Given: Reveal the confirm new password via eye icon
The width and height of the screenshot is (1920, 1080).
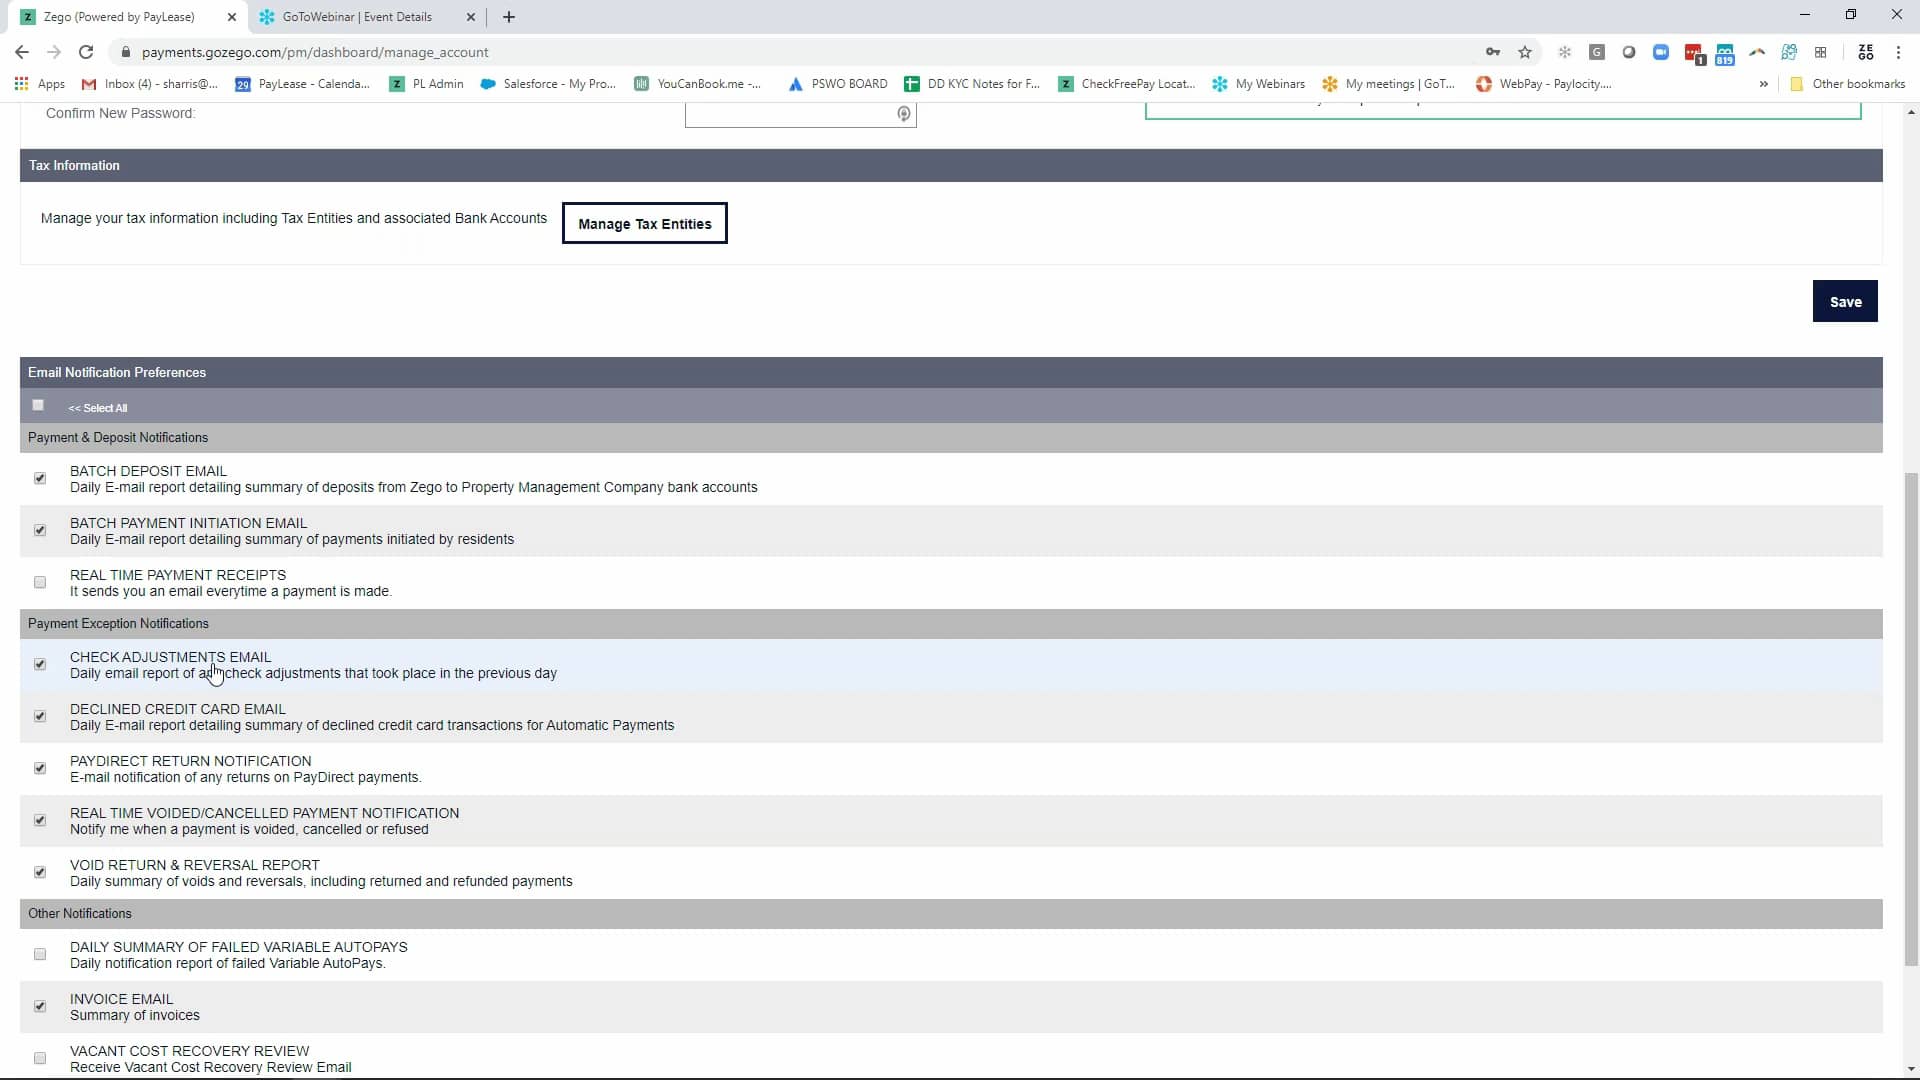Looking at the screenshot, I should coord(903,114).
